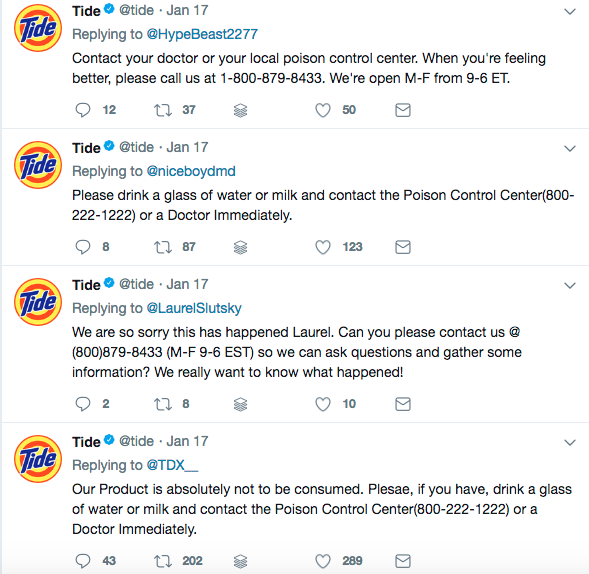Retweet the reply to @niceboydmd
The height and width of the screenshot is (574, 589).
[163, 247]
